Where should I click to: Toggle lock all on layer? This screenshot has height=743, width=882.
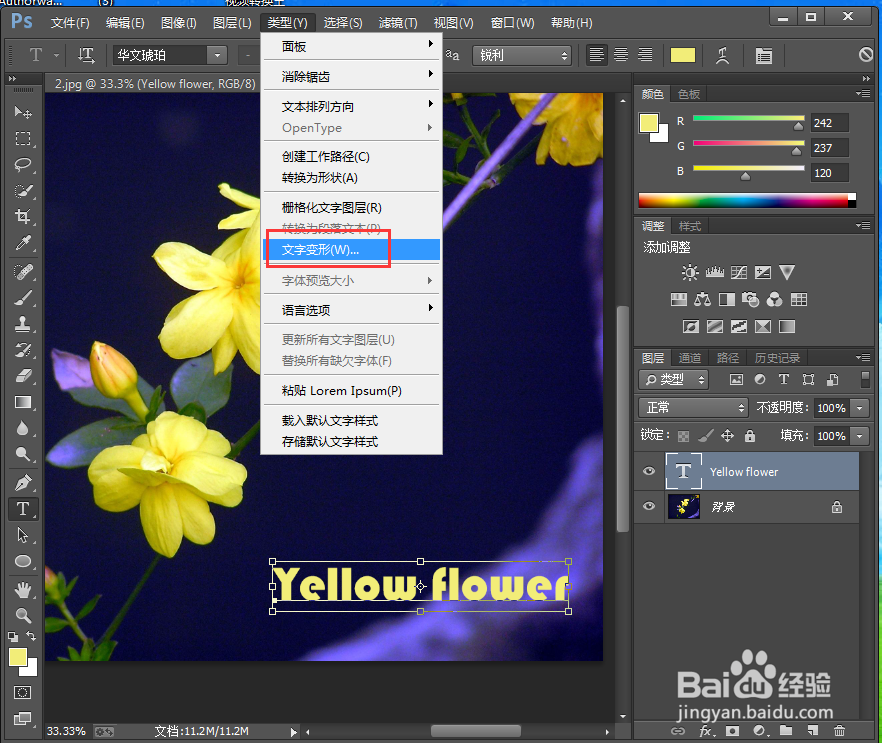click(x=750, y=436)
